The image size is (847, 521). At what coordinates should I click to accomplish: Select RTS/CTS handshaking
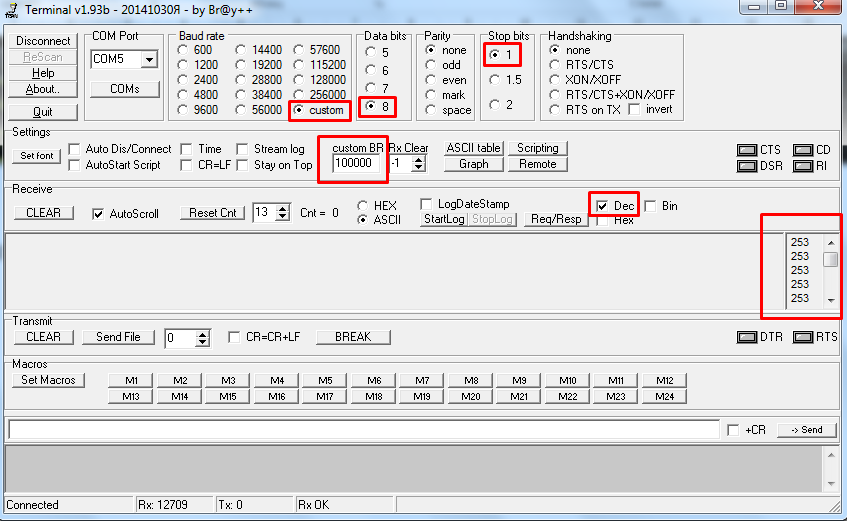[x=554, y=65]
